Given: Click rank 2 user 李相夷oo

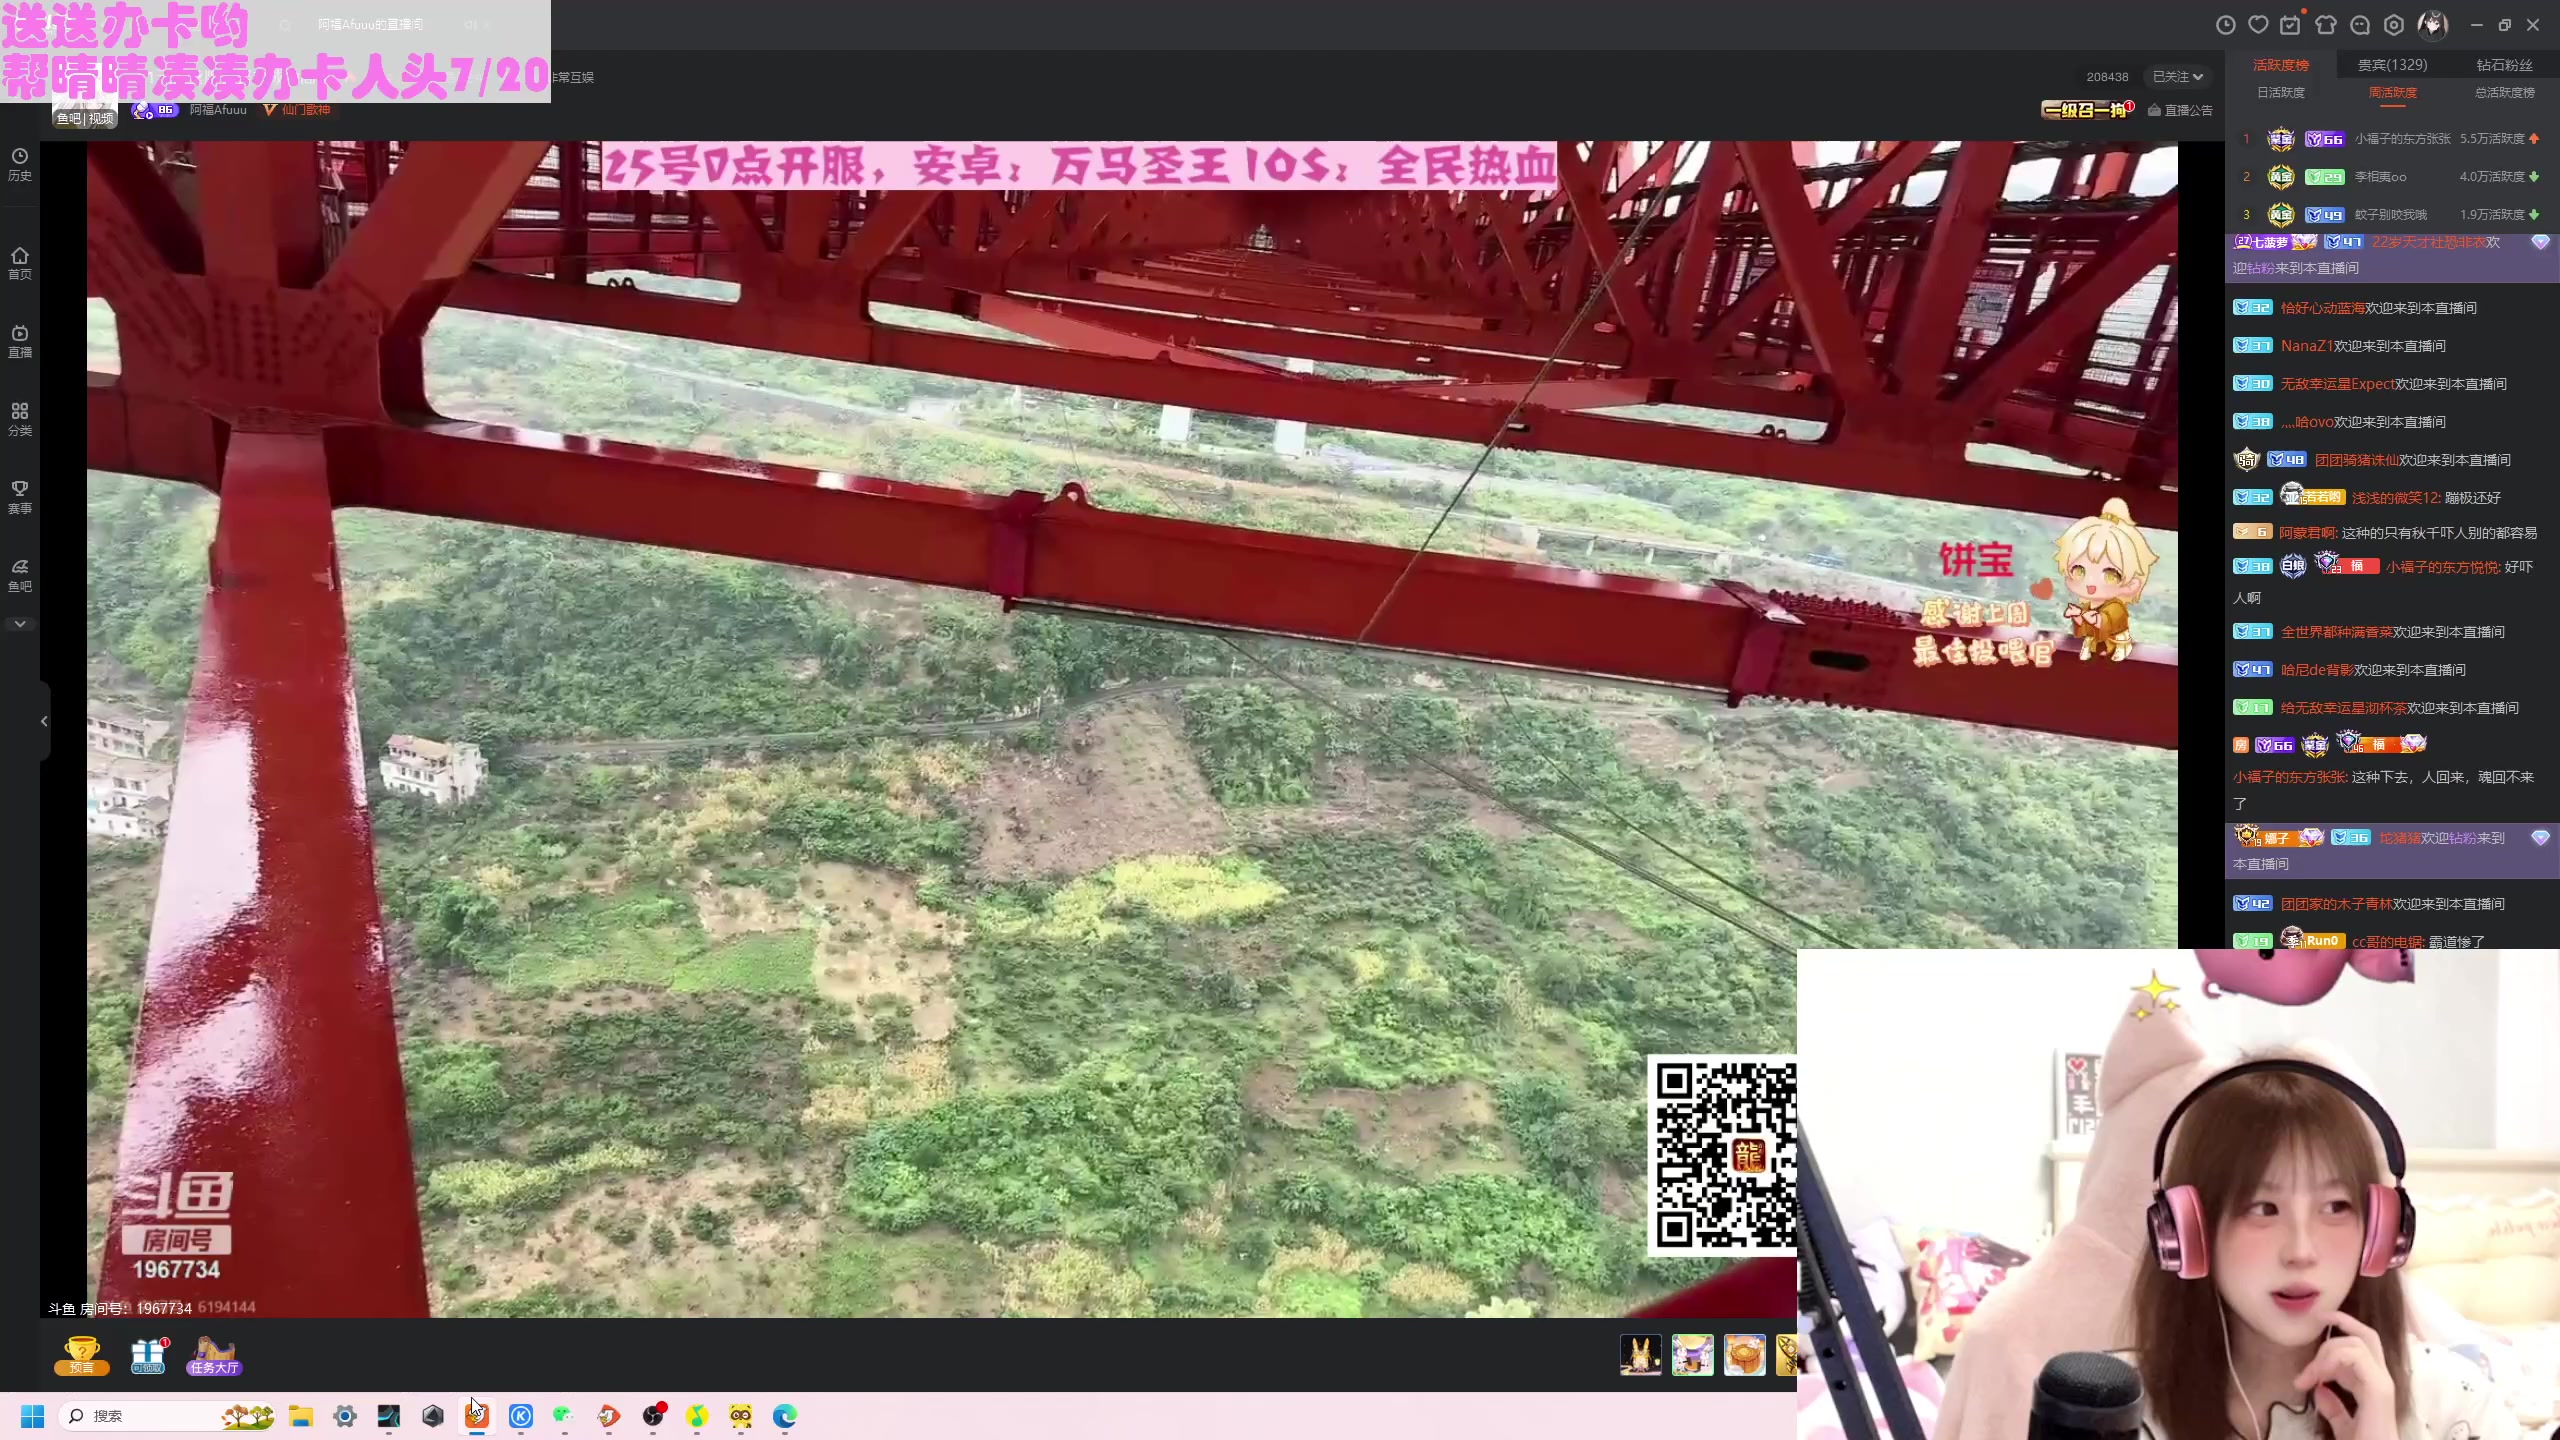Looking at the screenshot, I should 2380,177.
